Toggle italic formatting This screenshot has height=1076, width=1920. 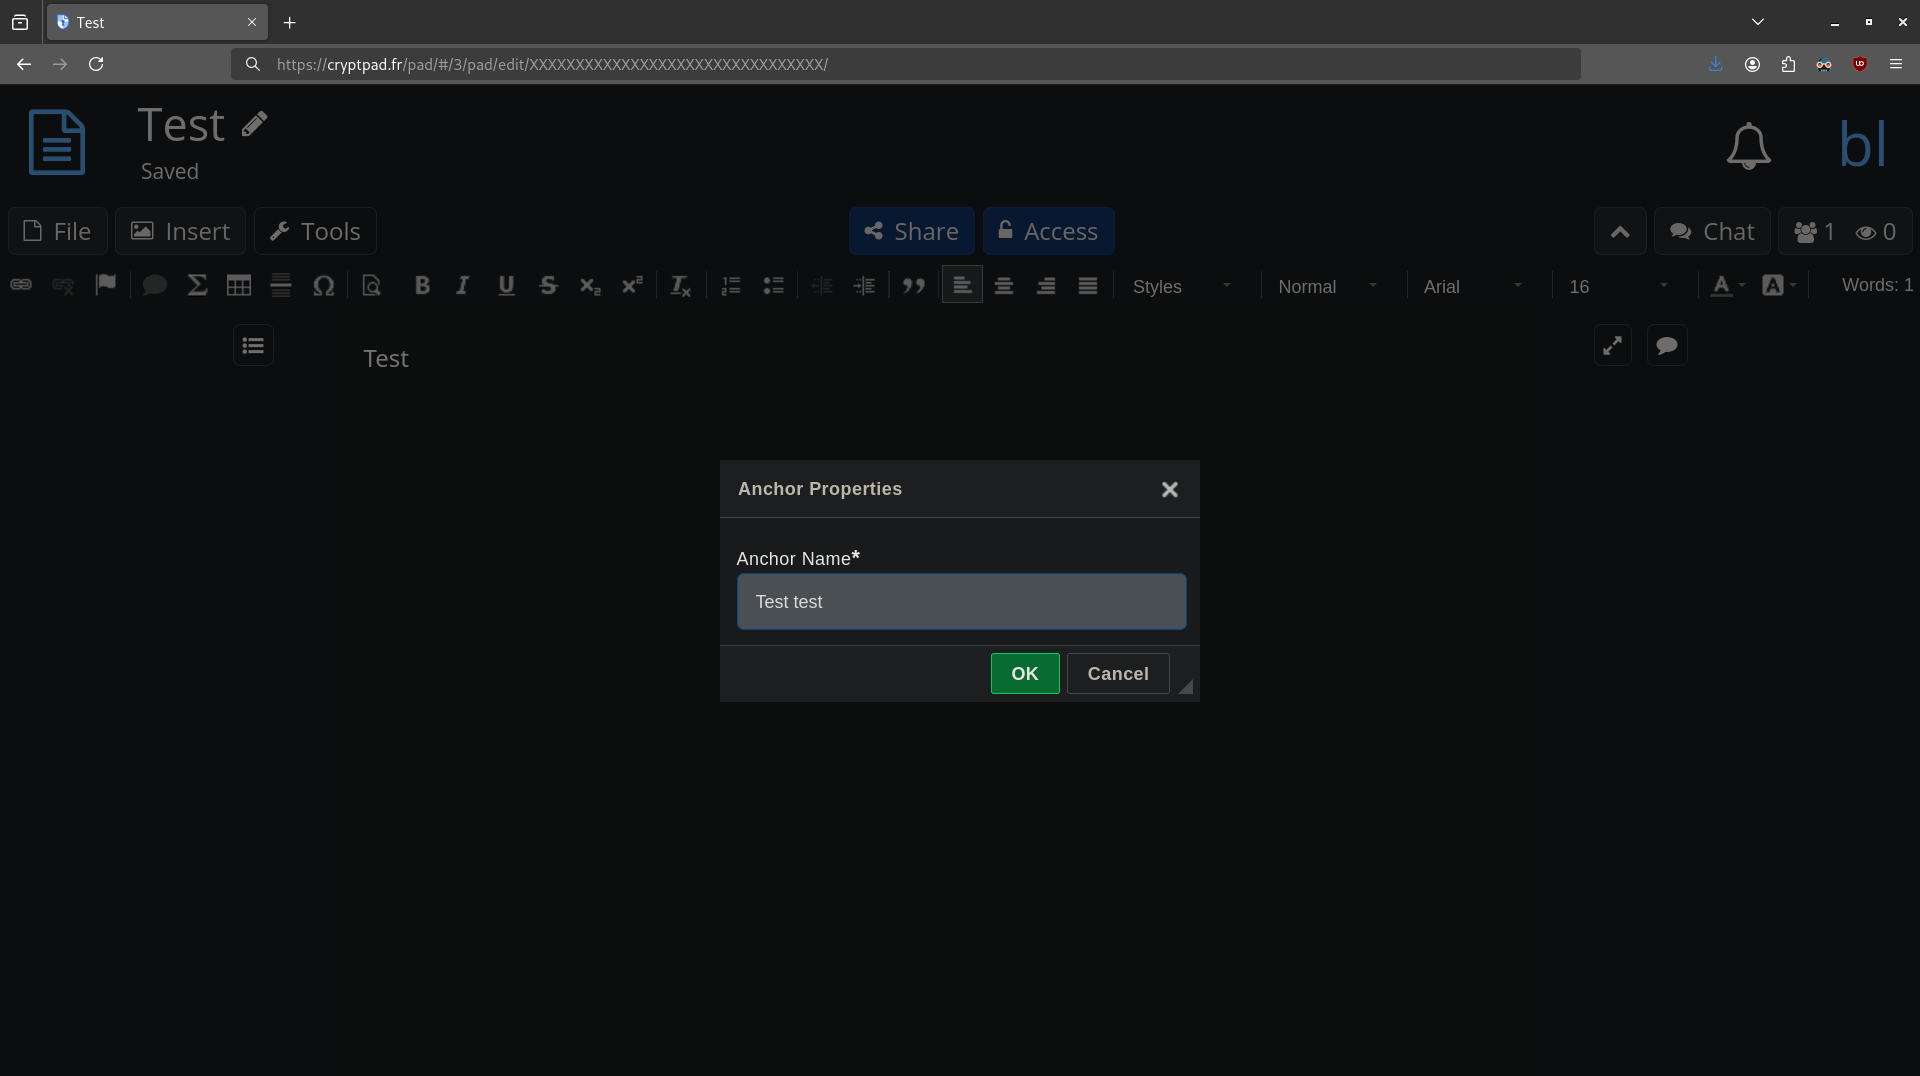pyautogui.click(x=462, y=286)
